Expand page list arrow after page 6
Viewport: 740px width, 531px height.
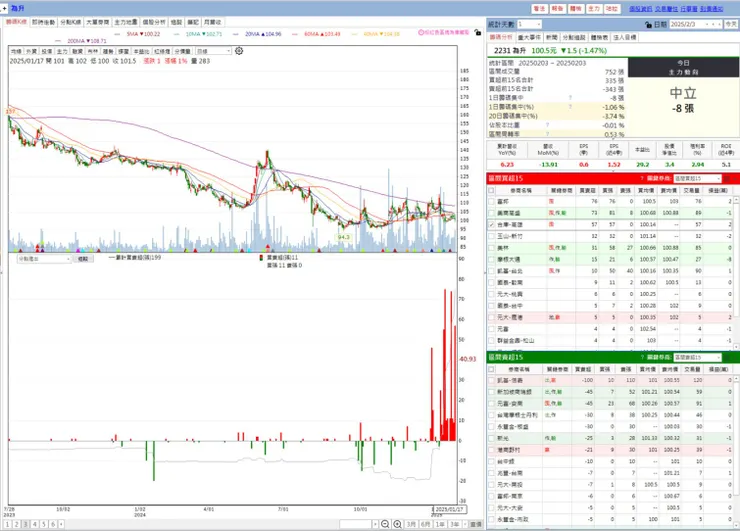pos(61,524)
